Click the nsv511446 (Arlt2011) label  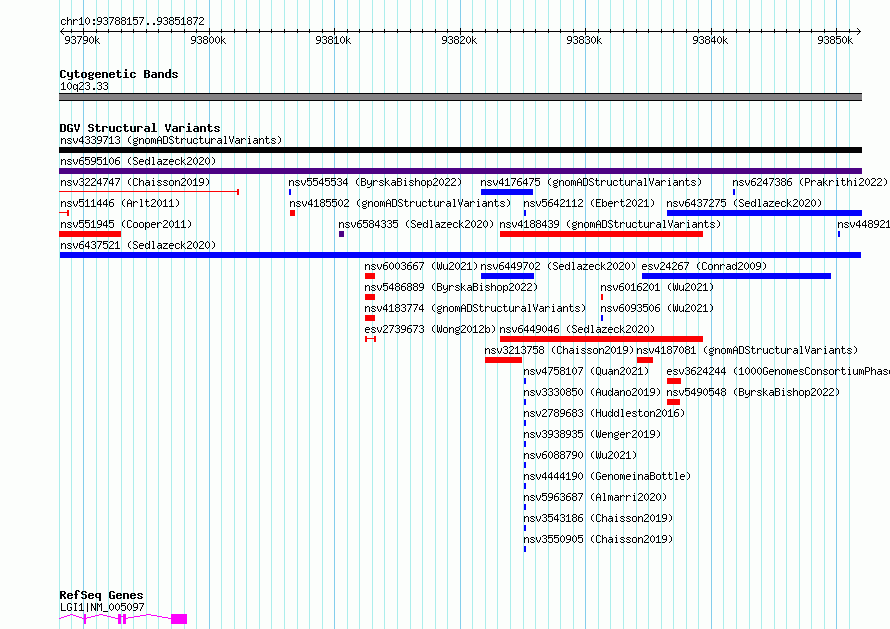[120, 203]
